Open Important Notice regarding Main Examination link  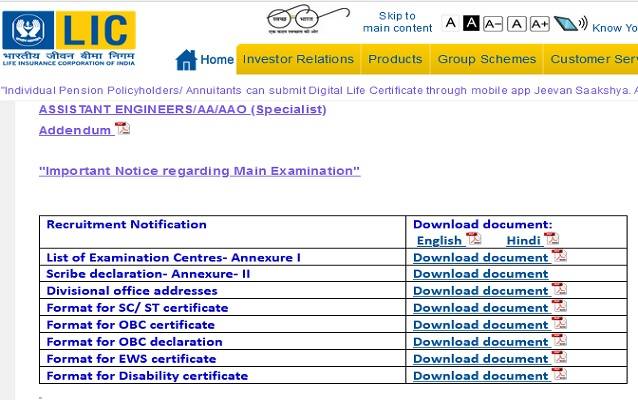[x=199, y=171]
